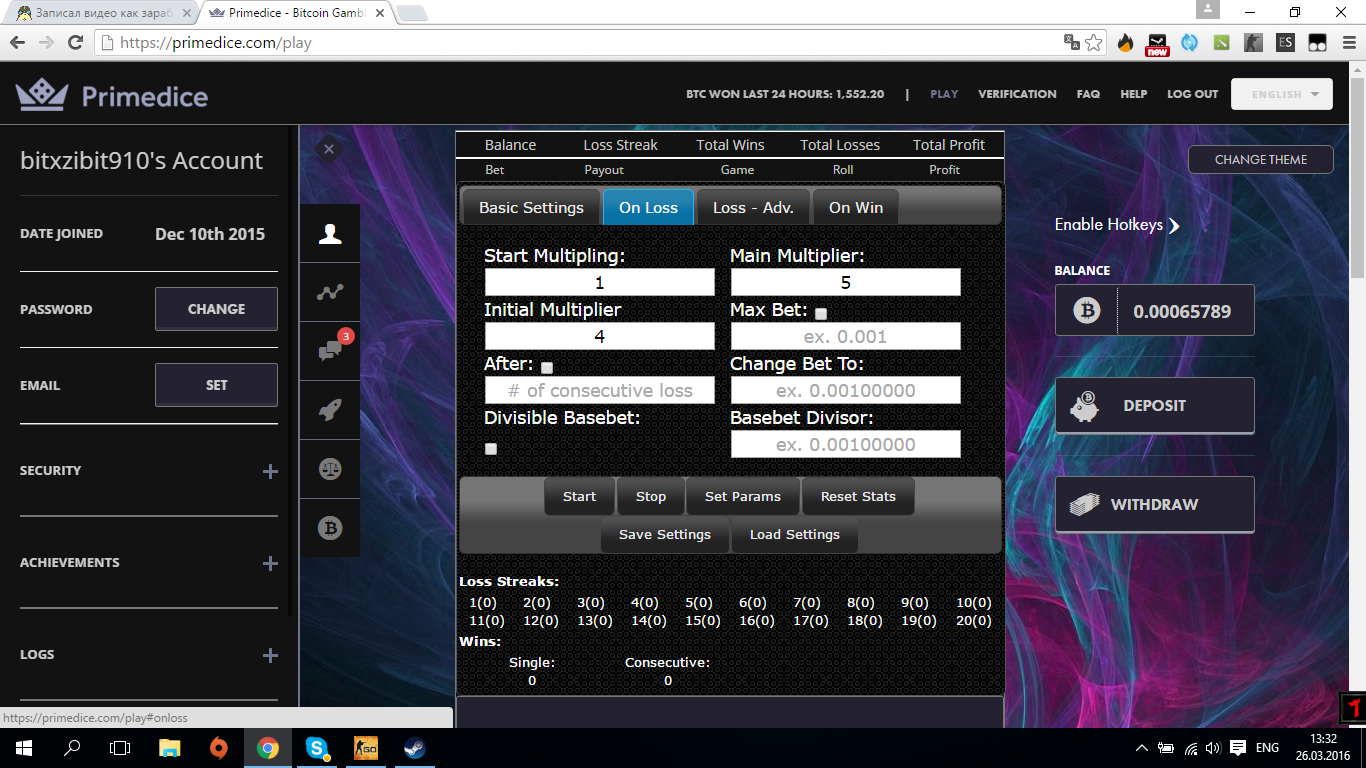Expand the Security section
The image size is (1366, 768).
pos(270,471)
